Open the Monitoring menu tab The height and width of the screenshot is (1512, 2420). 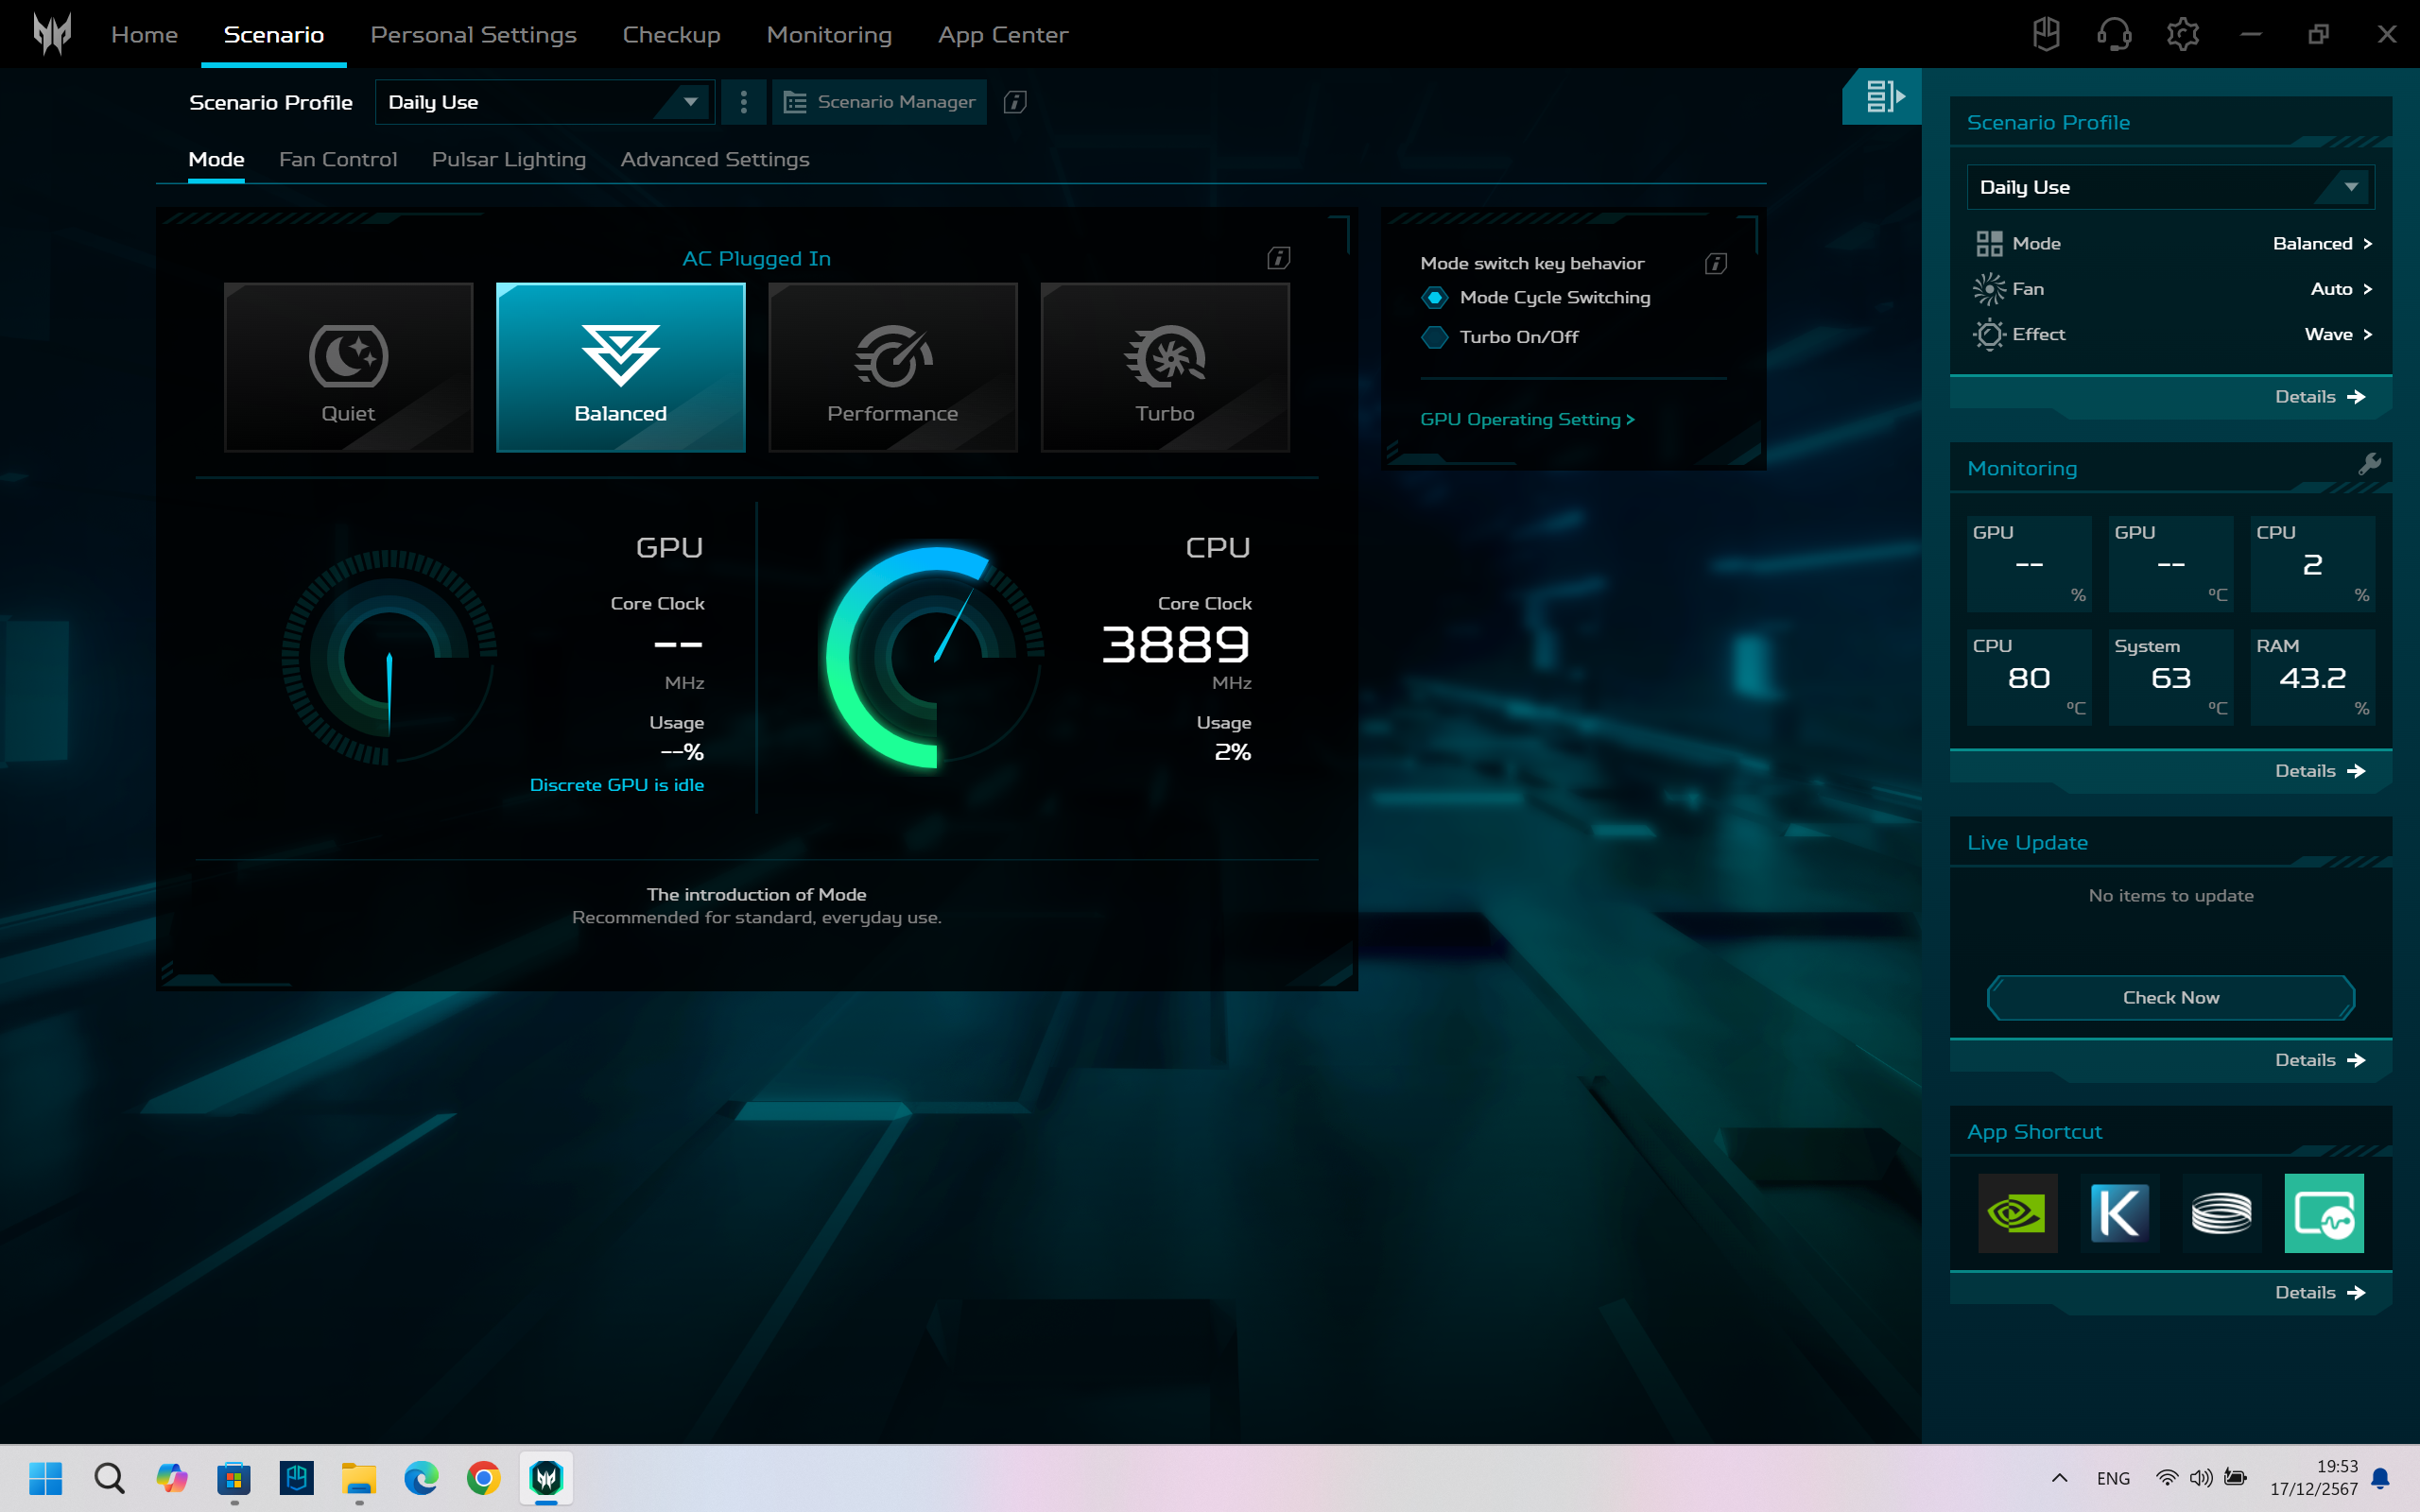tap(828, 35)
